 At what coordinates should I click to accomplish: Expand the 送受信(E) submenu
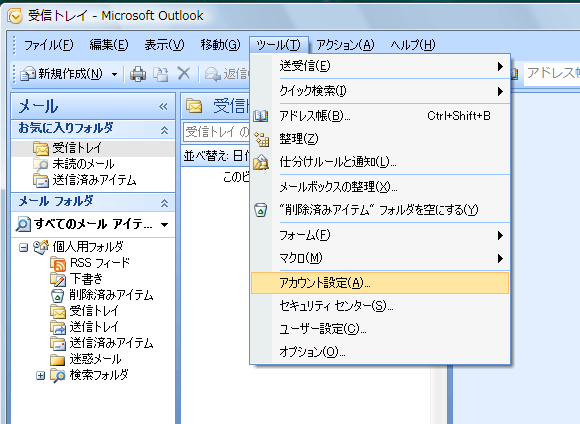tap(380, 66)
